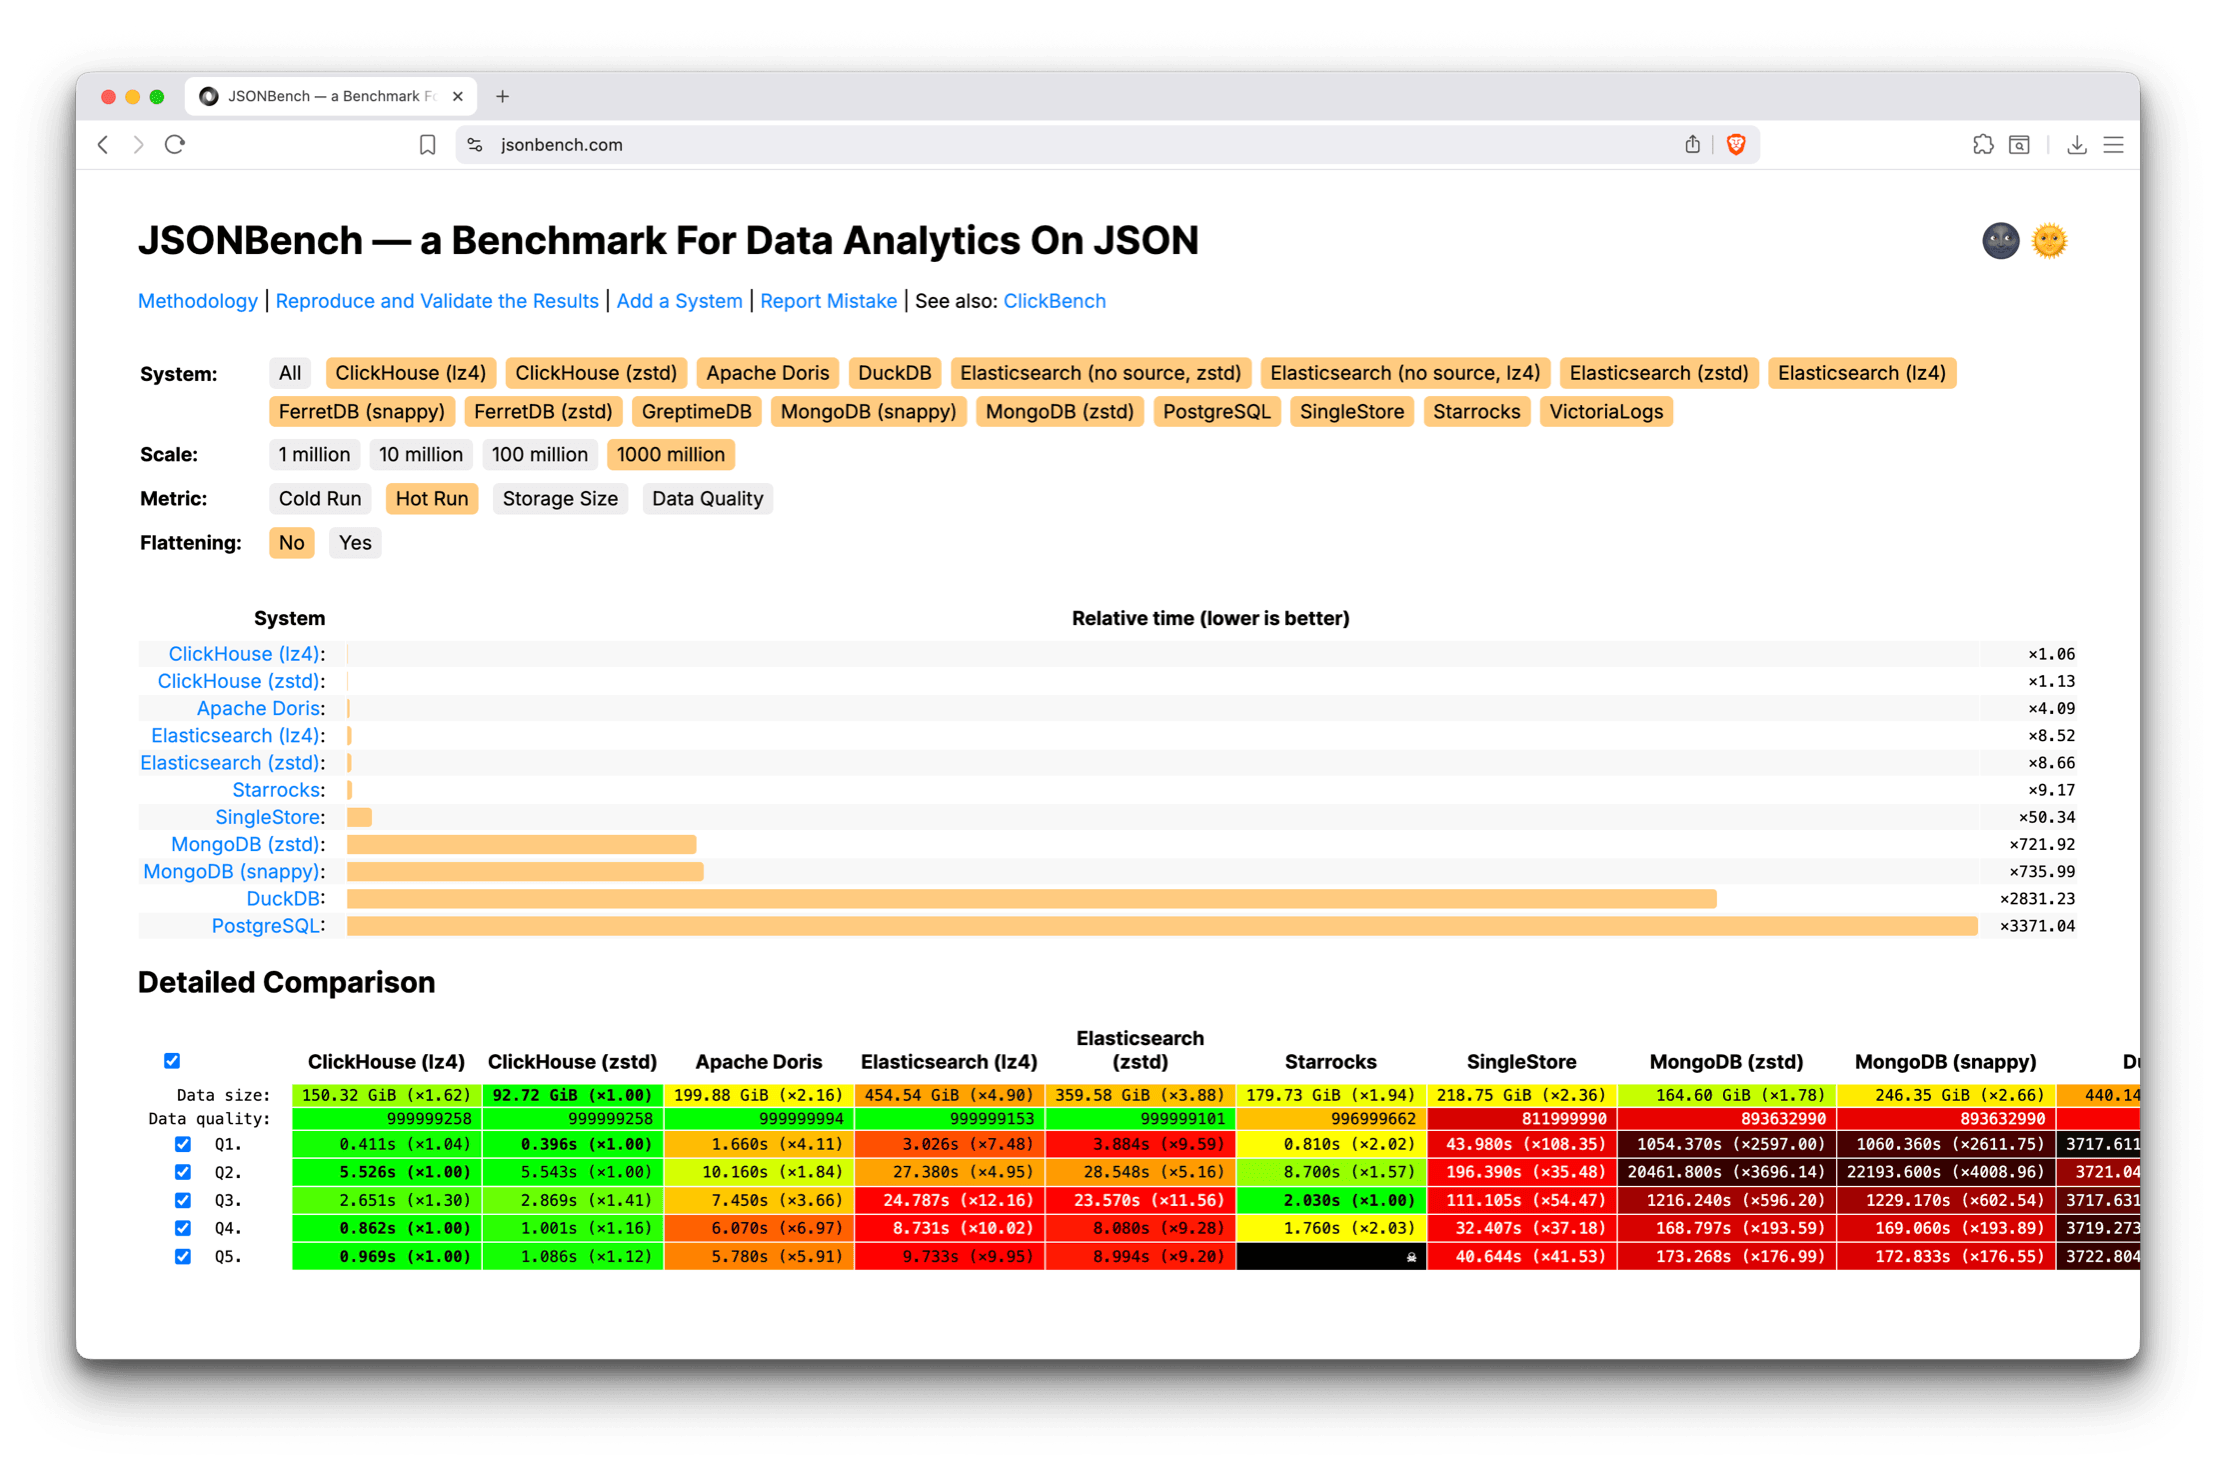Click the Brave shield icon in the toolbar
2222x1473 pixels.
coord(1737,144)
